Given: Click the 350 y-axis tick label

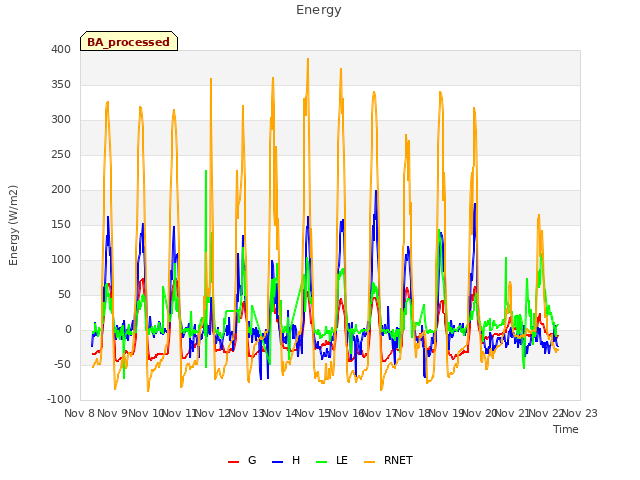Looking at the screenshot, I should tap(61, 84).
